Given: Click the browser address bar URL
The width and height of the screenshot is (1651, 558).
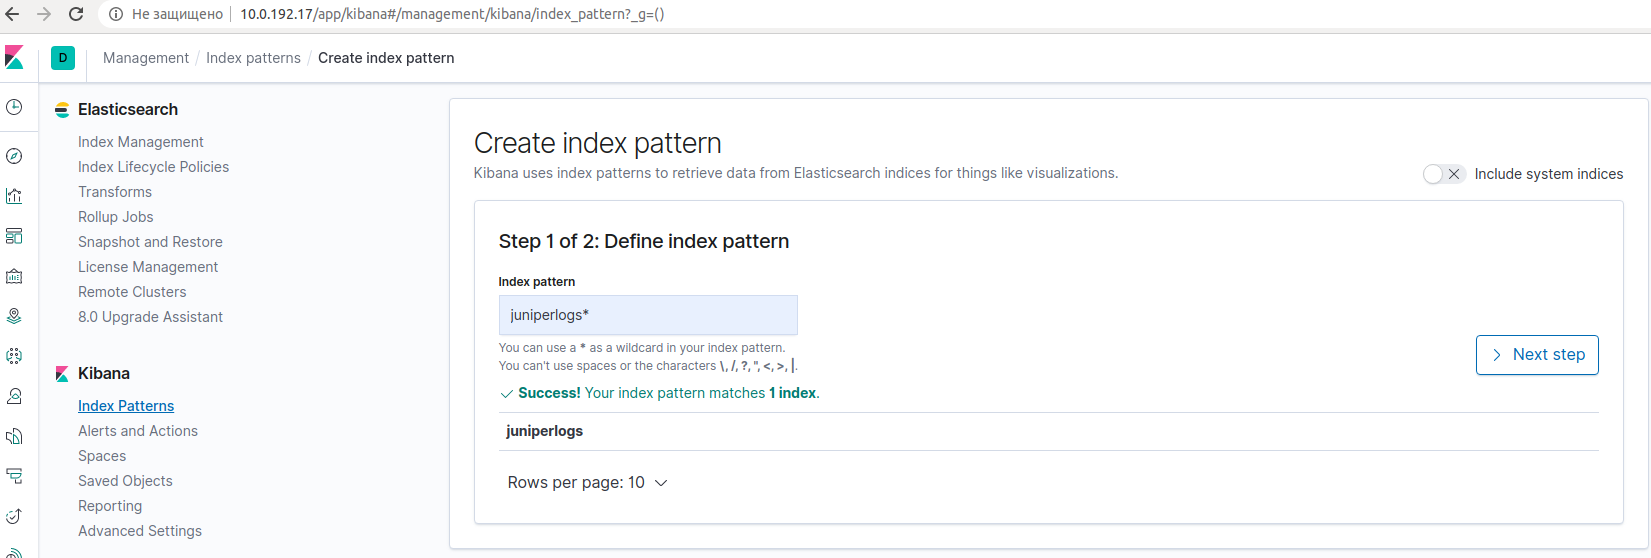Looking at the screenshot, I should click(x=452, y=14).
